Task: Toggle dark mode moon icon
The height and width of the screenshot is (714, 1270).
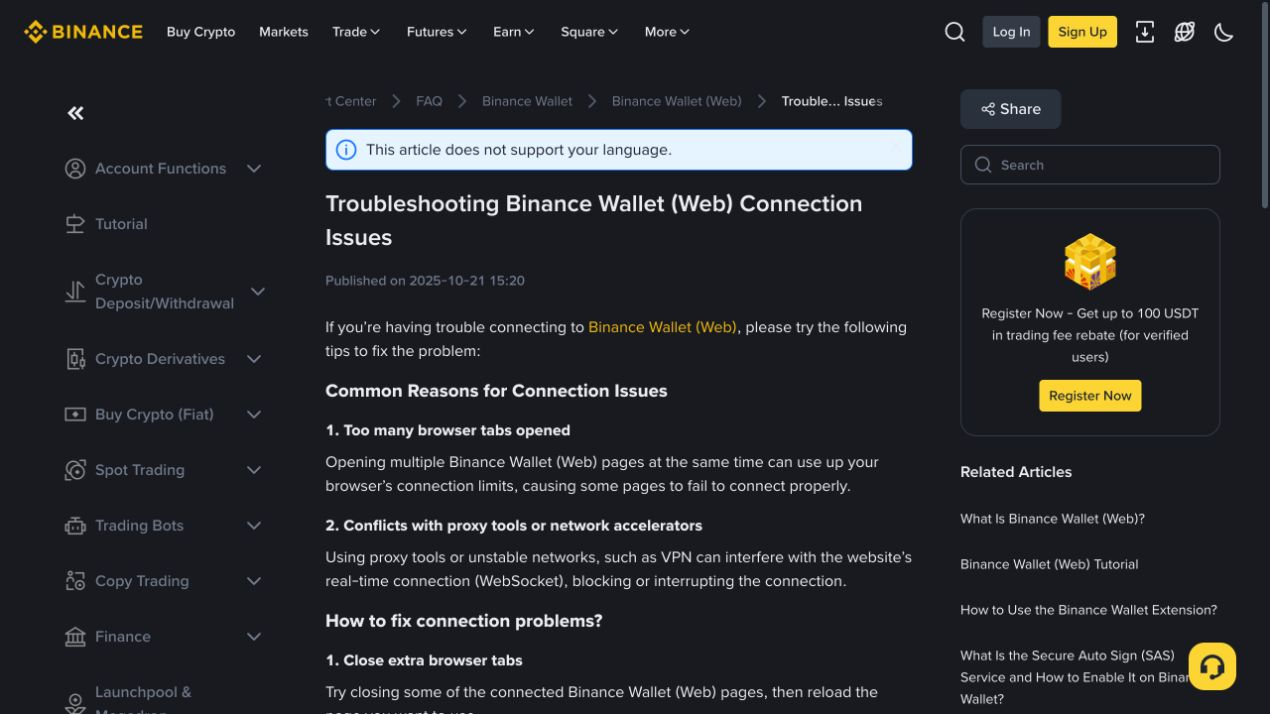Action: coord(1224,32)
